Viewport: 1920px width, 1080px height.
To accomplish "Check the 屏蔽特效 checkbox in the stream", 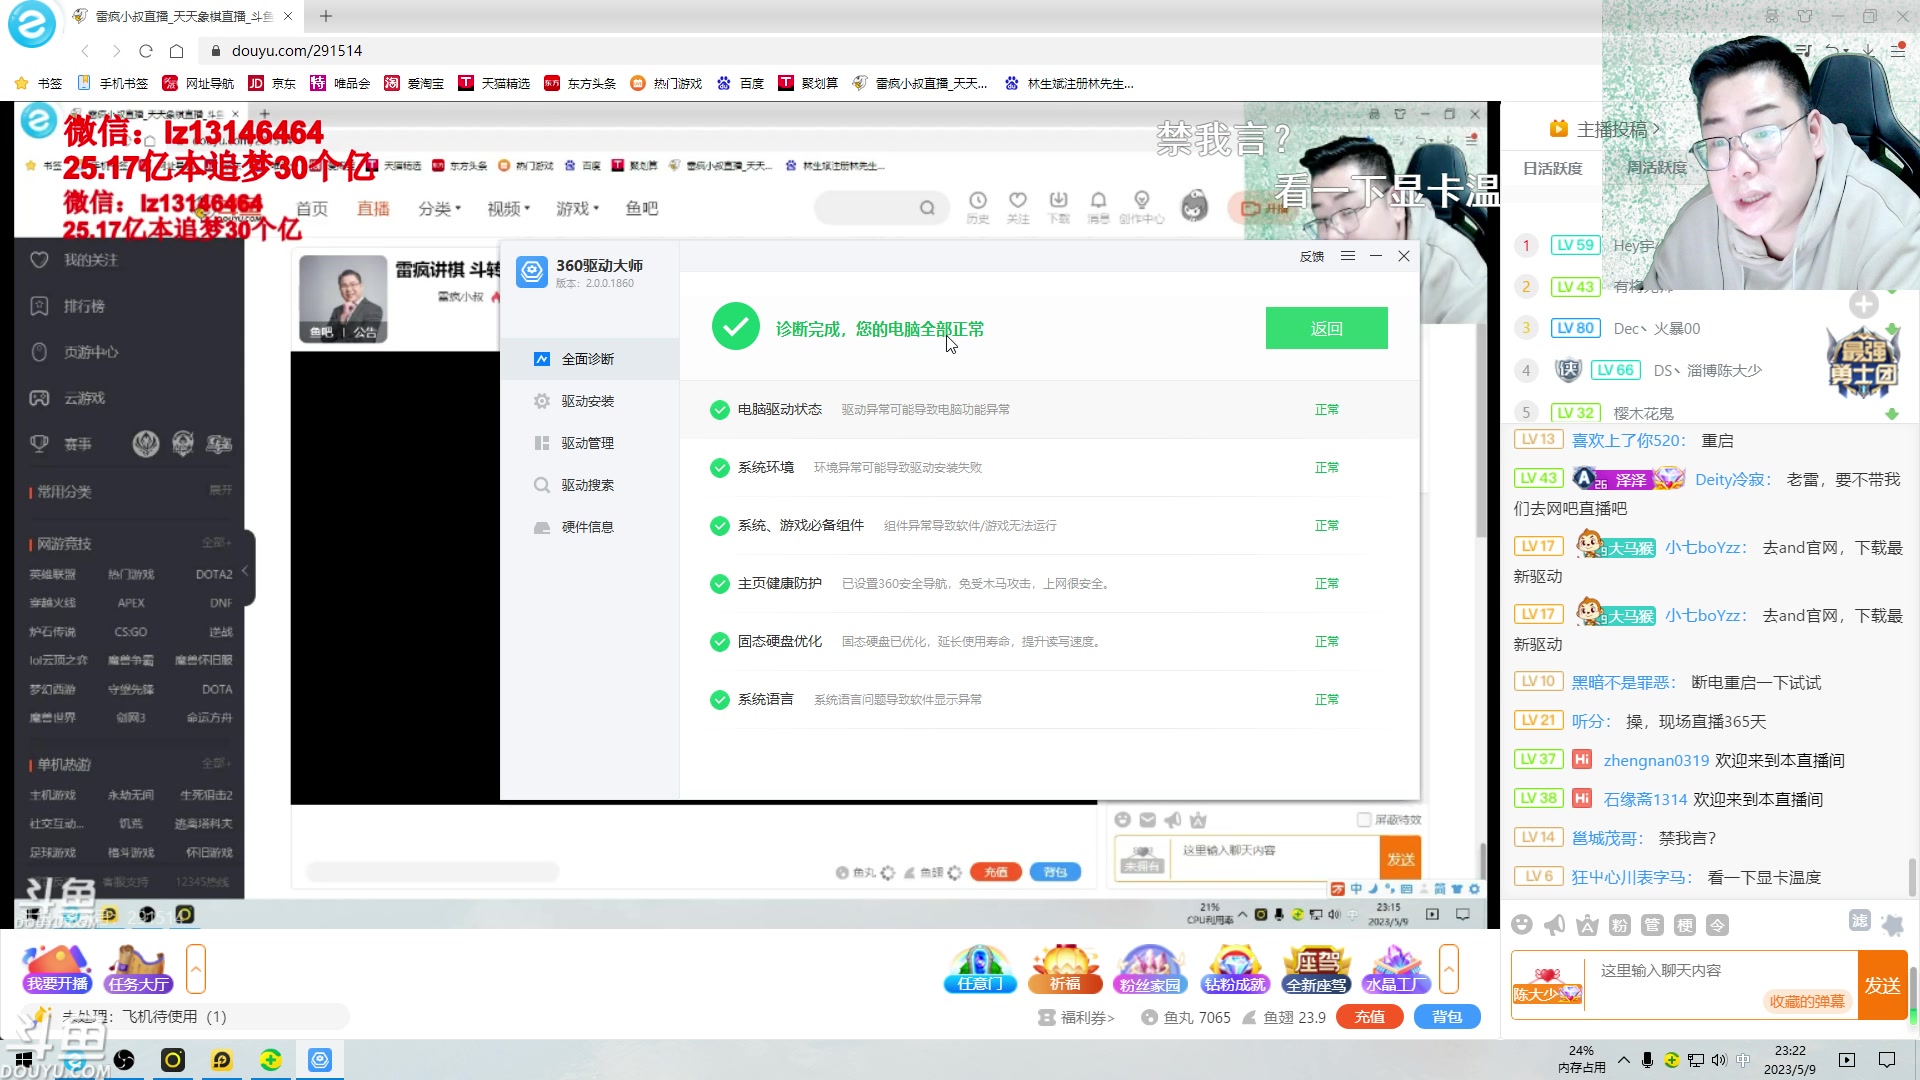I will pos(1364,820).
